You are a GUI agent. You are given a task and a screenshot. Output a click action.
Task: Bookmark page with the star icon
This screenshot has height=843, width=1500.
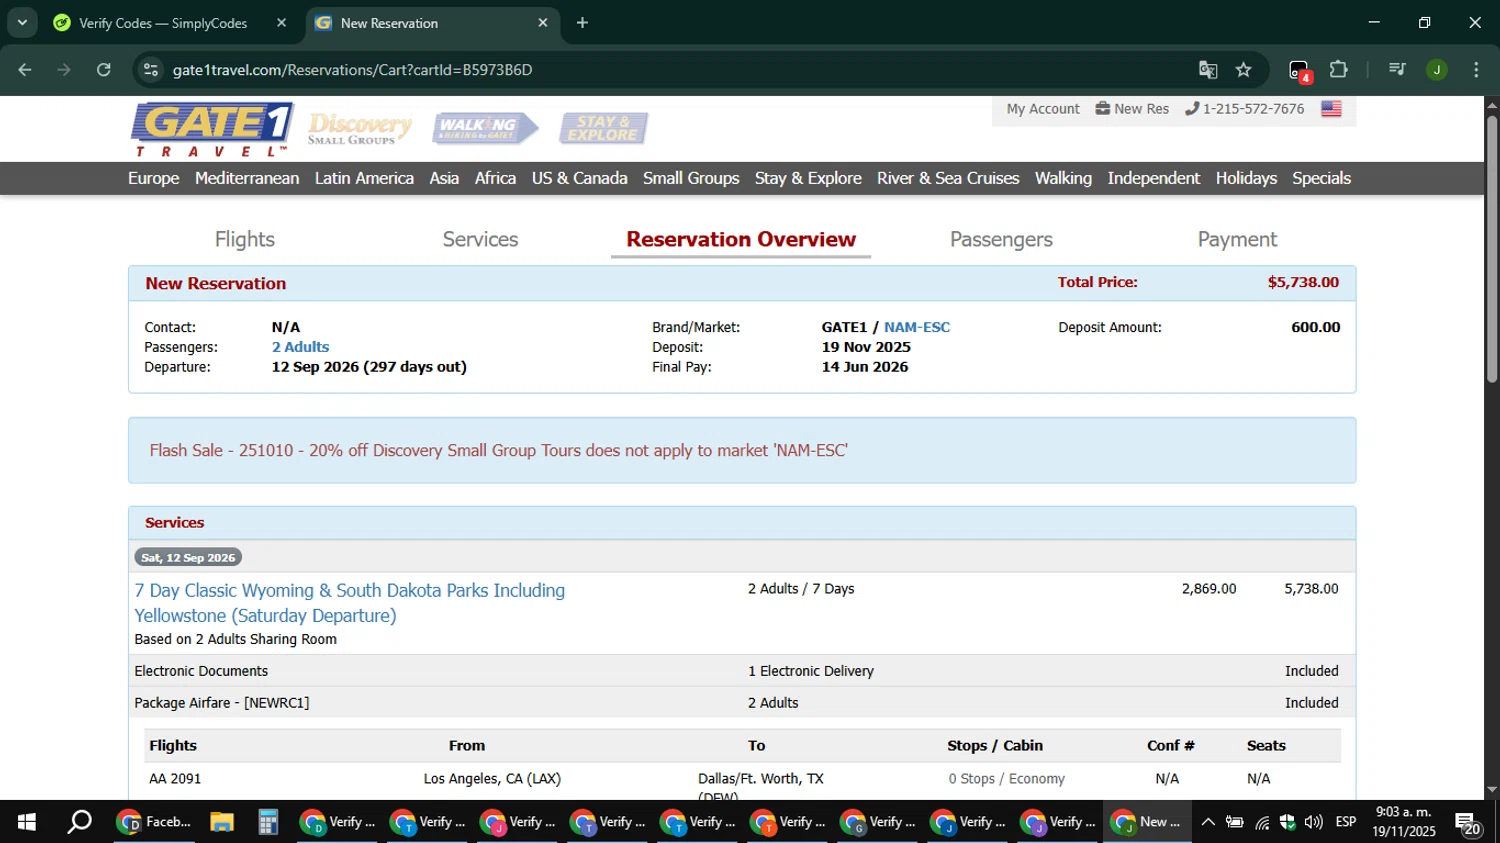[1243, 70]
